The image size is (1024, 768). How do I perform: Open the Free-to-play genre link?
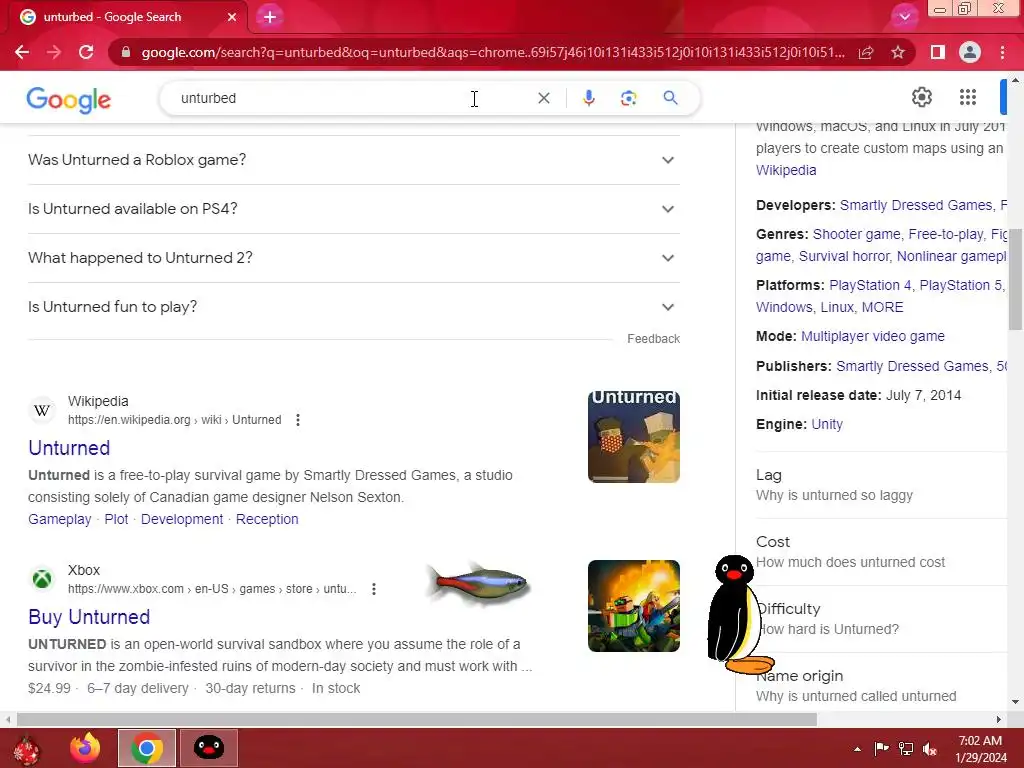[x=946, y=234]
